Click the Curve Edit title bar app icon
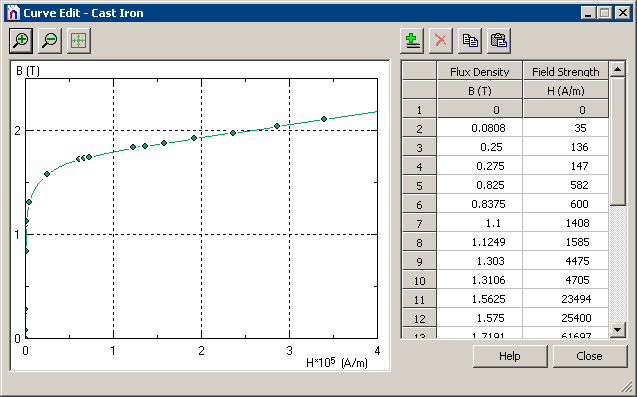The image size is (637, 397). [x=13, y=13]
